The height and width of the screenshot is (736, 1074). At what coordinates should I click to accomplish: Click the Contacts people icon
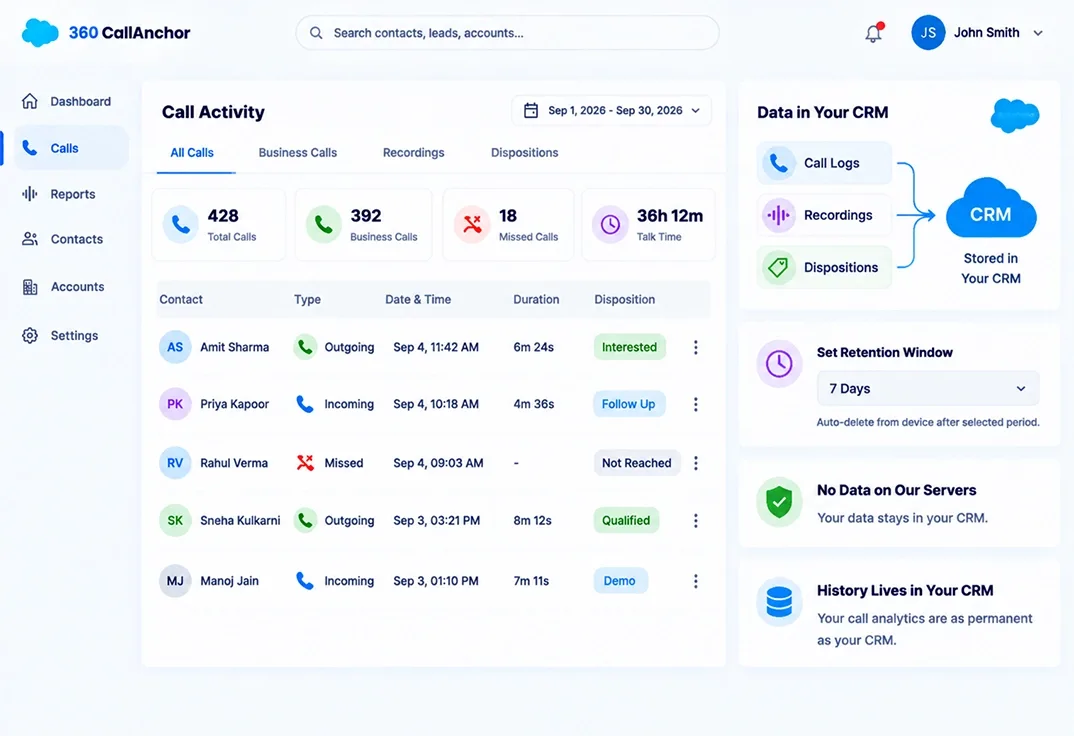pyautogui.click(x=29, y=239)
